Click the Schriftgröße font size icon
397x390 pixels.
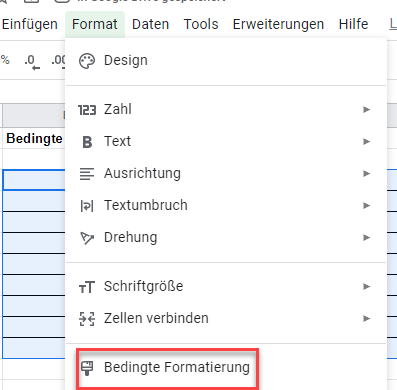[x=87, y=287]
